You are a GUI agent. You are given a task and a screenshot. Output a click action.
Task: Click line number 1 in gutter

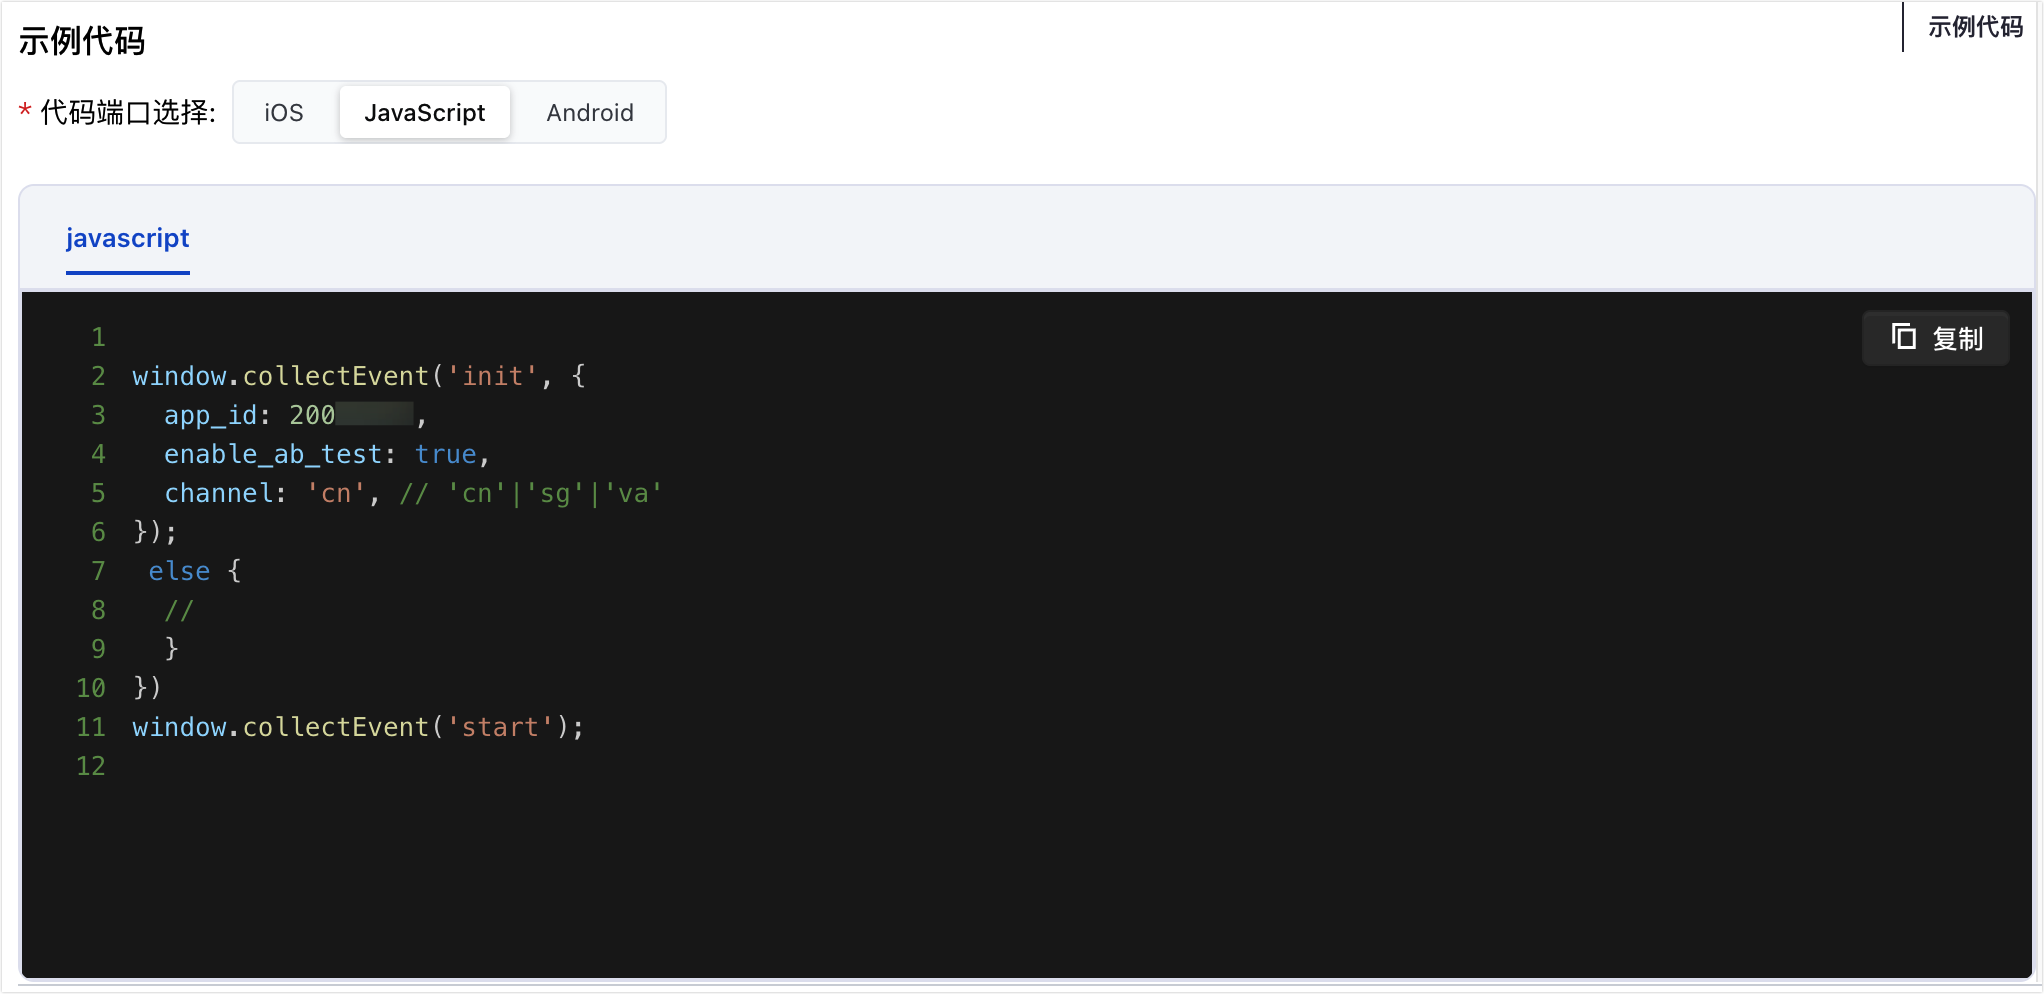(98, 337)
